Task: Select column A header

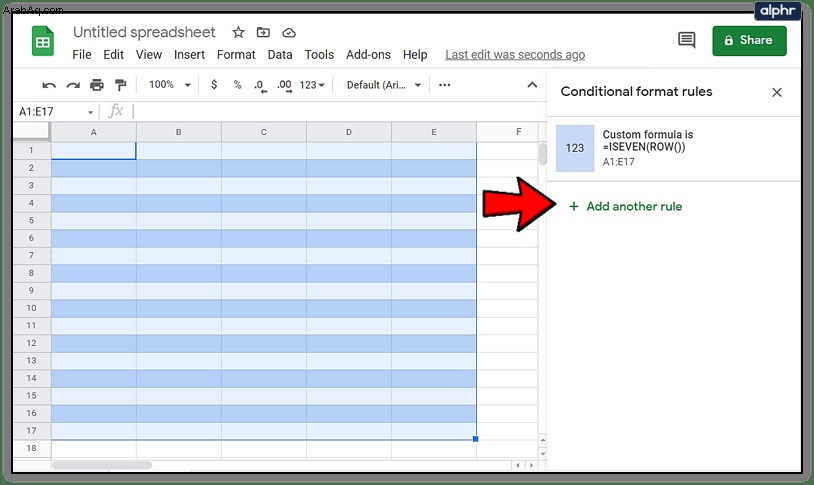Action: pyautogui.click(x=93, y=132)
